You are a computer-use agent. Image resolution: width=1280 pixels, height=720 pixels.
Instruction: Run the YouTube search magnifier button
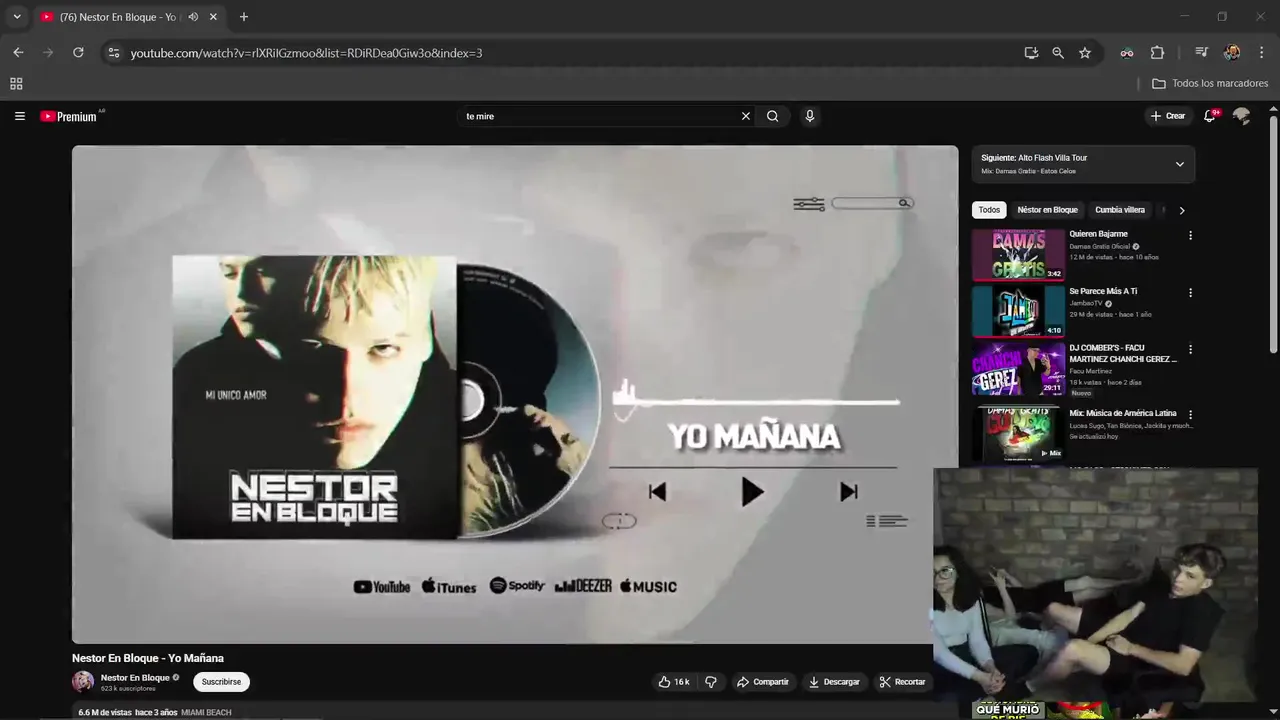(772, 116)
